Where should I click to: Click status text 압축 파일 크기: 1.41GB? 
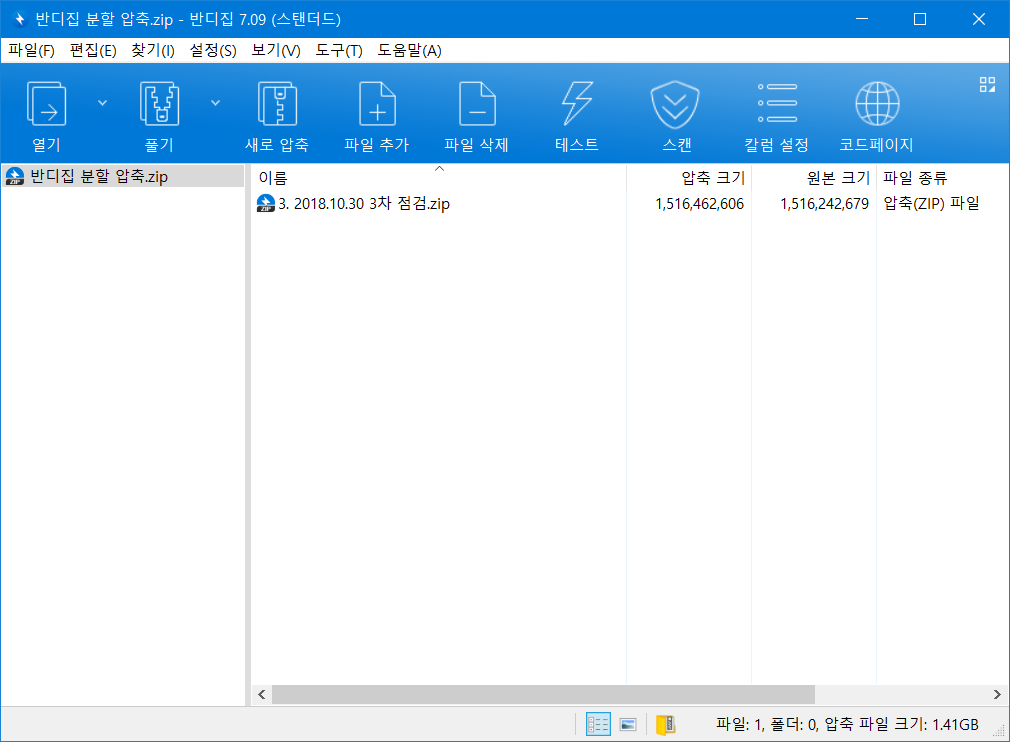click(x=901, y=725)
